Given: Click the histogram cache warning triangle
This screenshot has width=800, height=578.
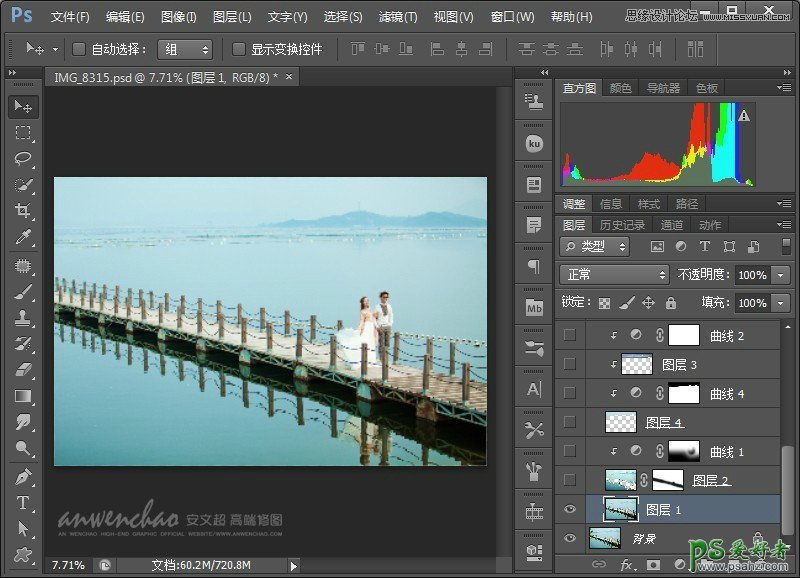Looking at the screenshot, I should click(744, 116).
